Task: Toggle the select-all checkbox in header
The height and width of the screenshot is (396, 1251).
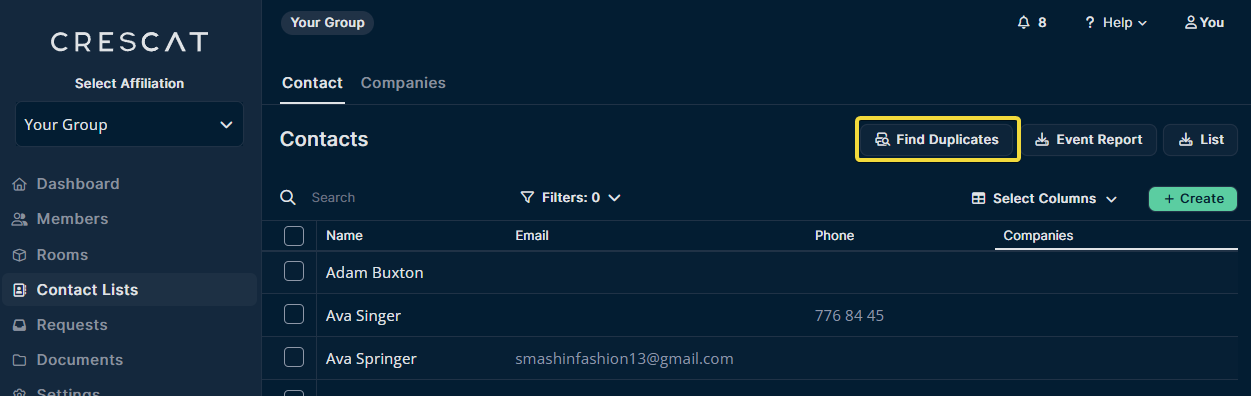Action: 294,236
